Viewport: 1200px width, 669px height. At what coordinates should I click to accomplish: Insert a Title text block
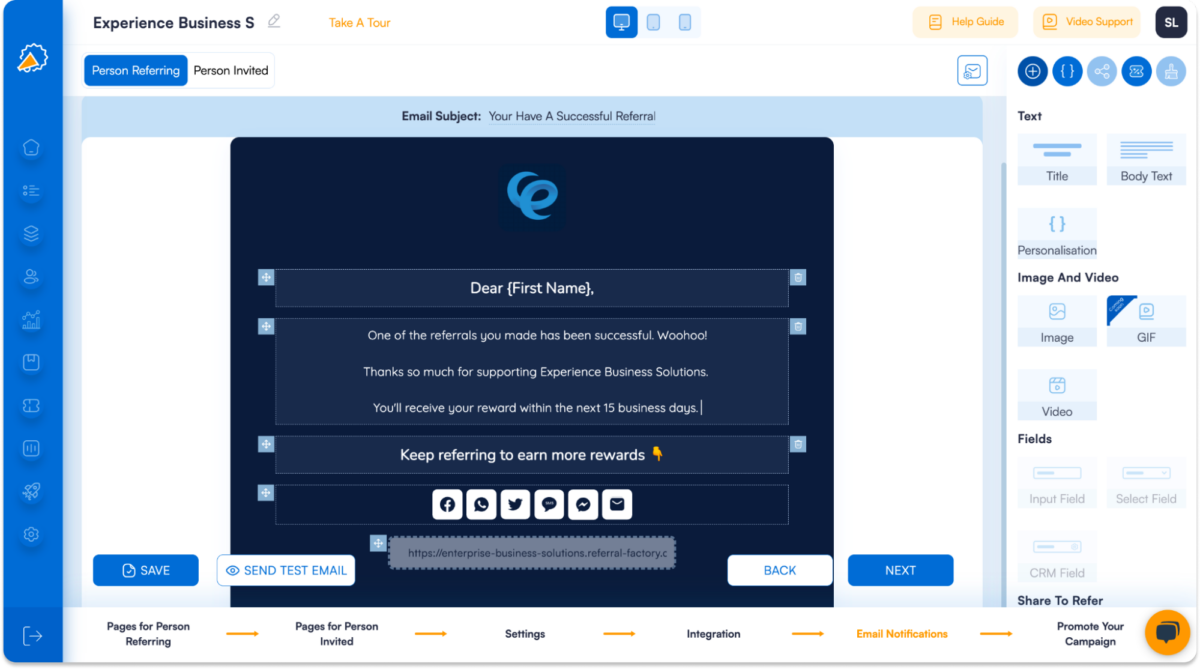(1056, 159)
